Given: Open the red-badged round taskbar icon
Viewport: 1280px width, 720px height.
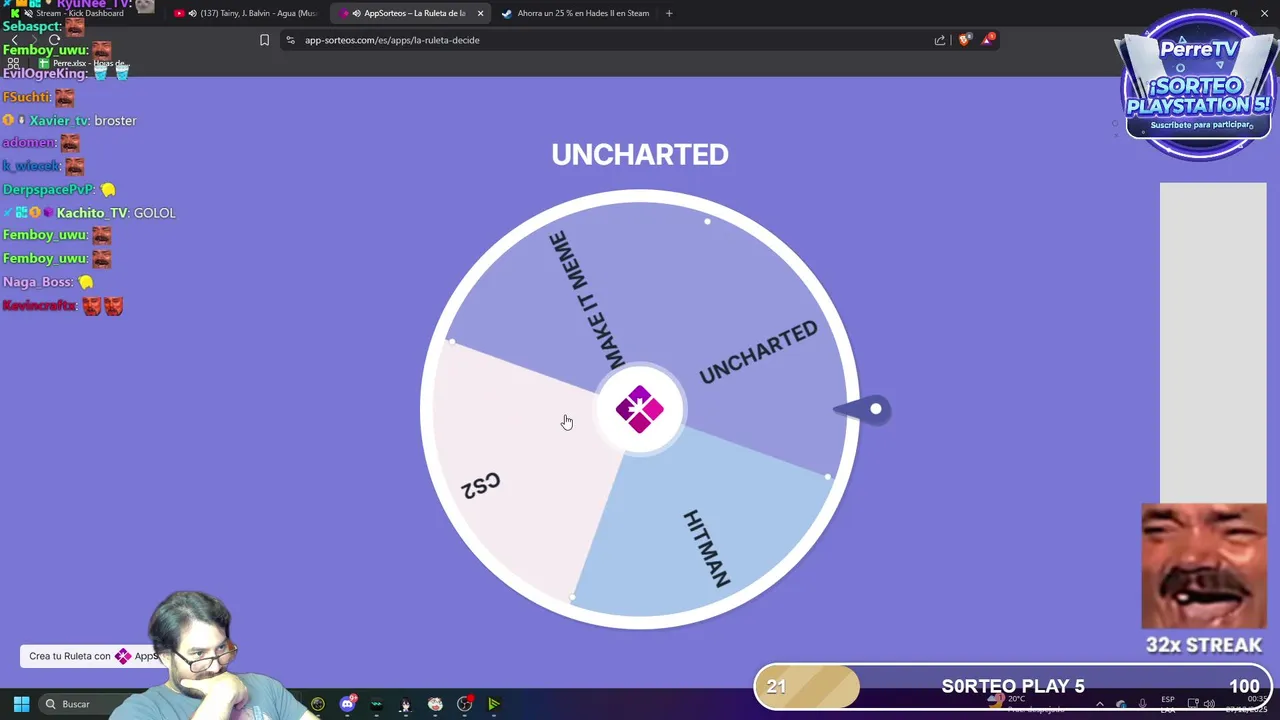Looking at the screenshot, I should pyautogui.click(x=464, y=704).
